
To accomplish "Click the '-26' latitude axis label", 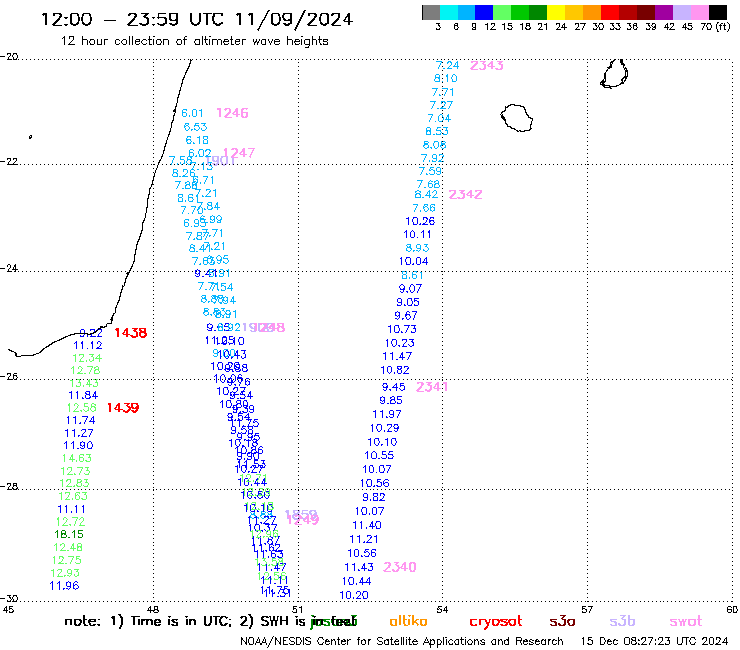I will point(9,376).
